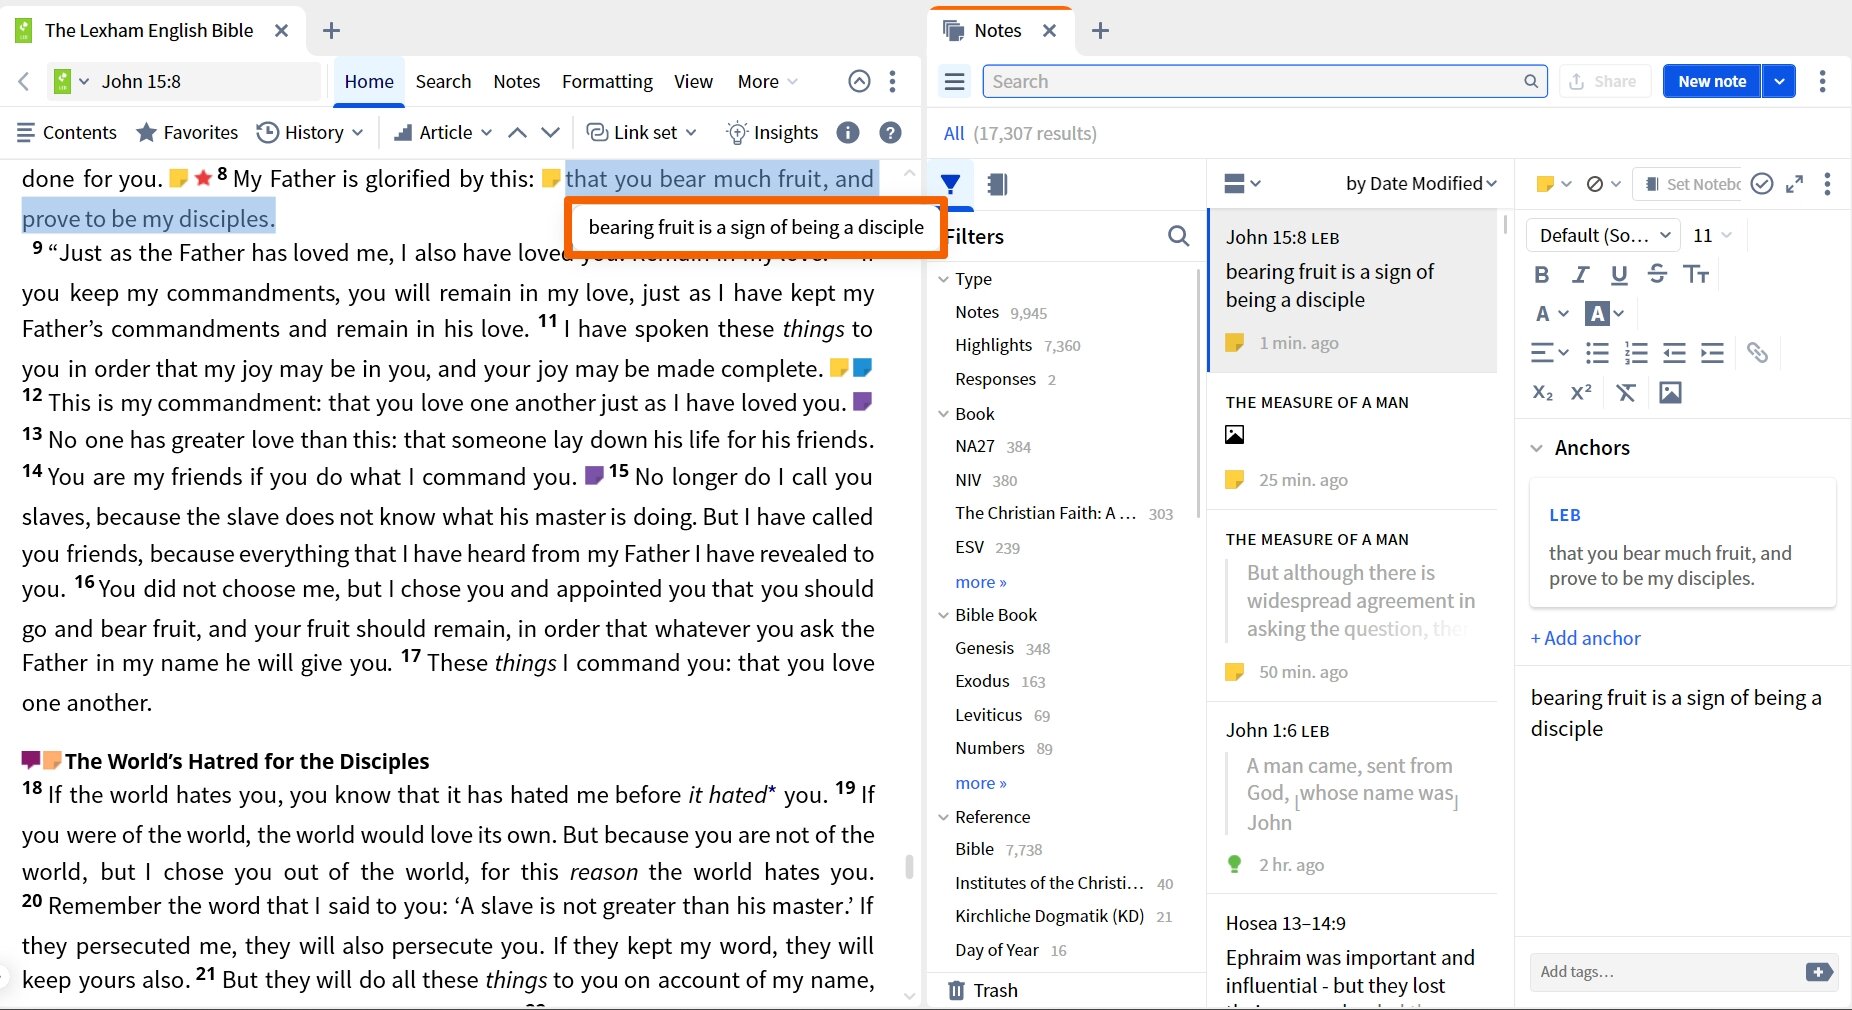Show the notebooks sidebar view
This screenshot has width=1852, height=1010.
point(997,184)
